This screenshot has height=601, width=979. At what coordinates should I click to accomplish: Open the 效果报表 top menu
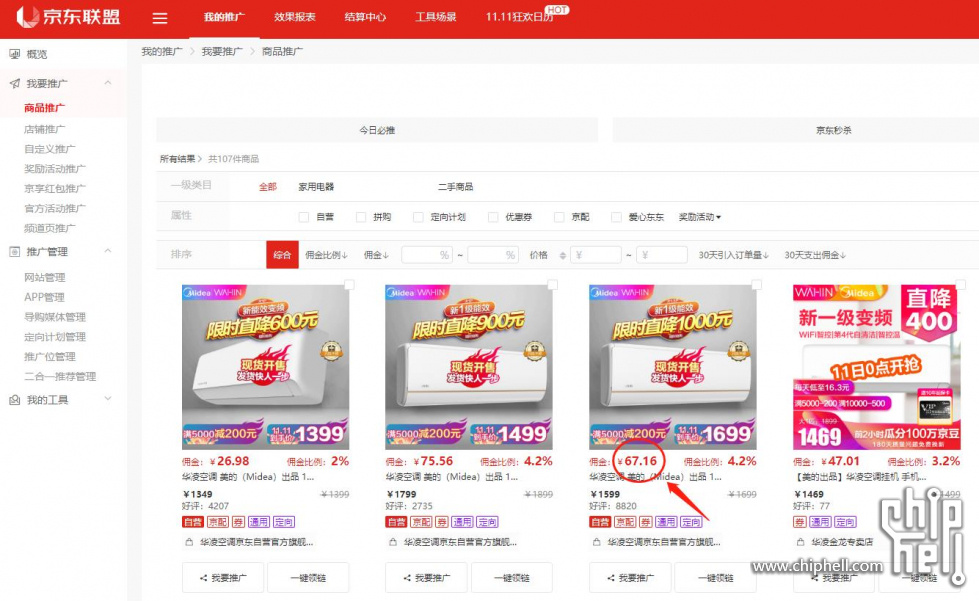tap(295, 17)
